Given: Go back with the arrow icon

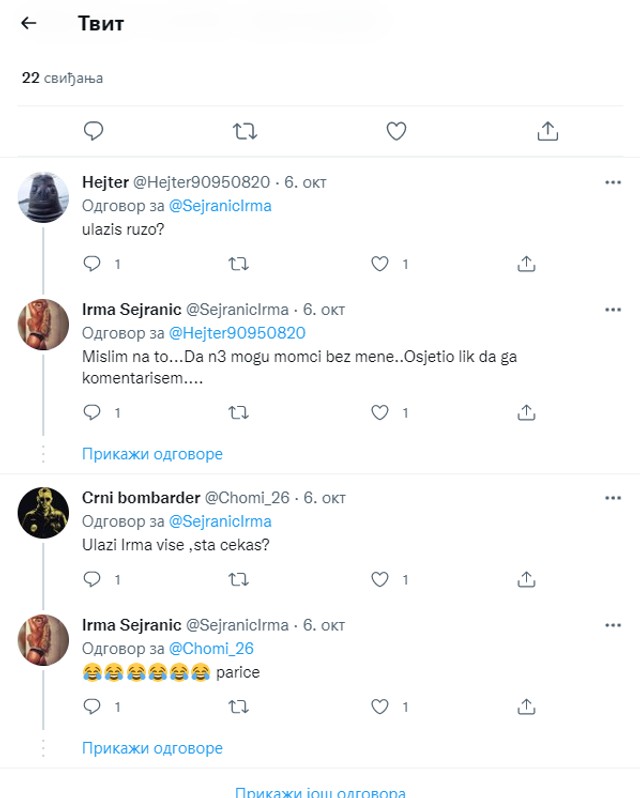Looking at the screenshot, I should coord(29,23).
